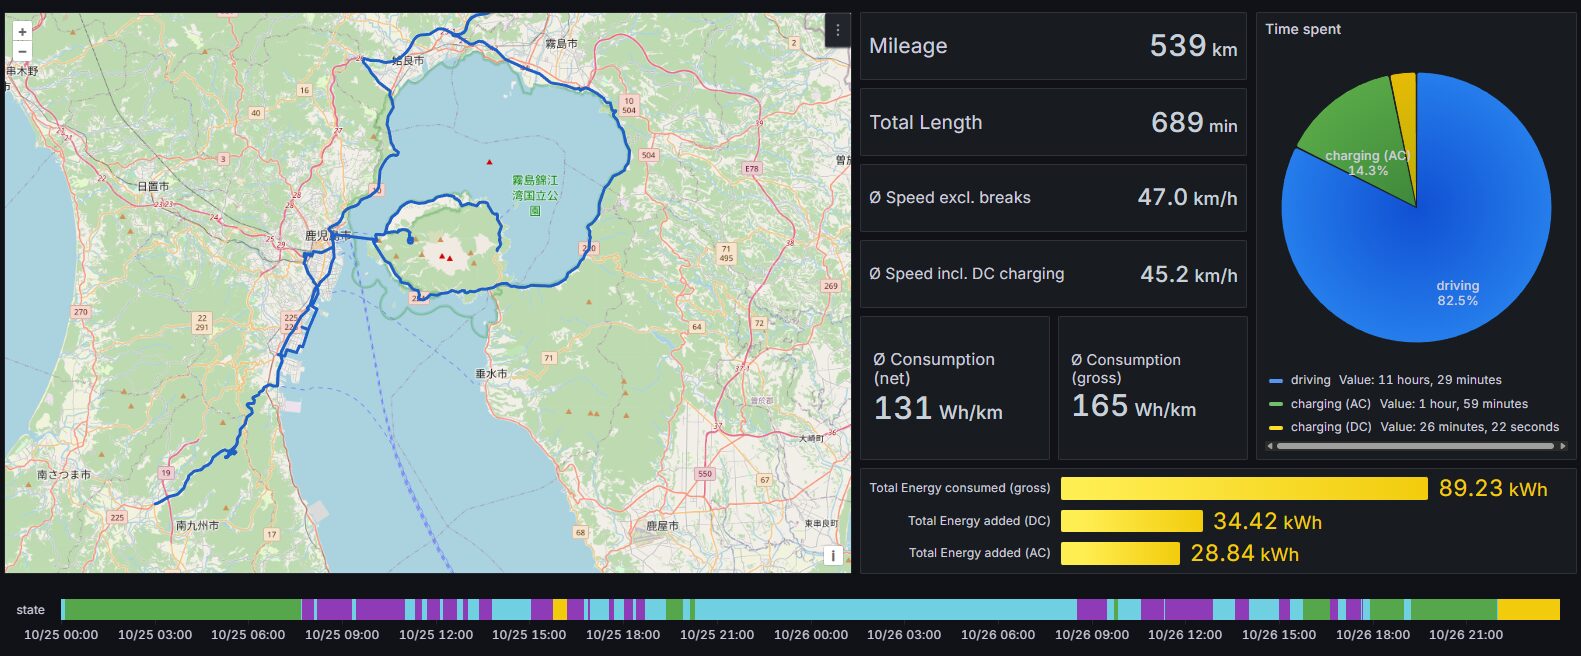Show map attribution info button
1581x656 pixels.
point(832,556)
